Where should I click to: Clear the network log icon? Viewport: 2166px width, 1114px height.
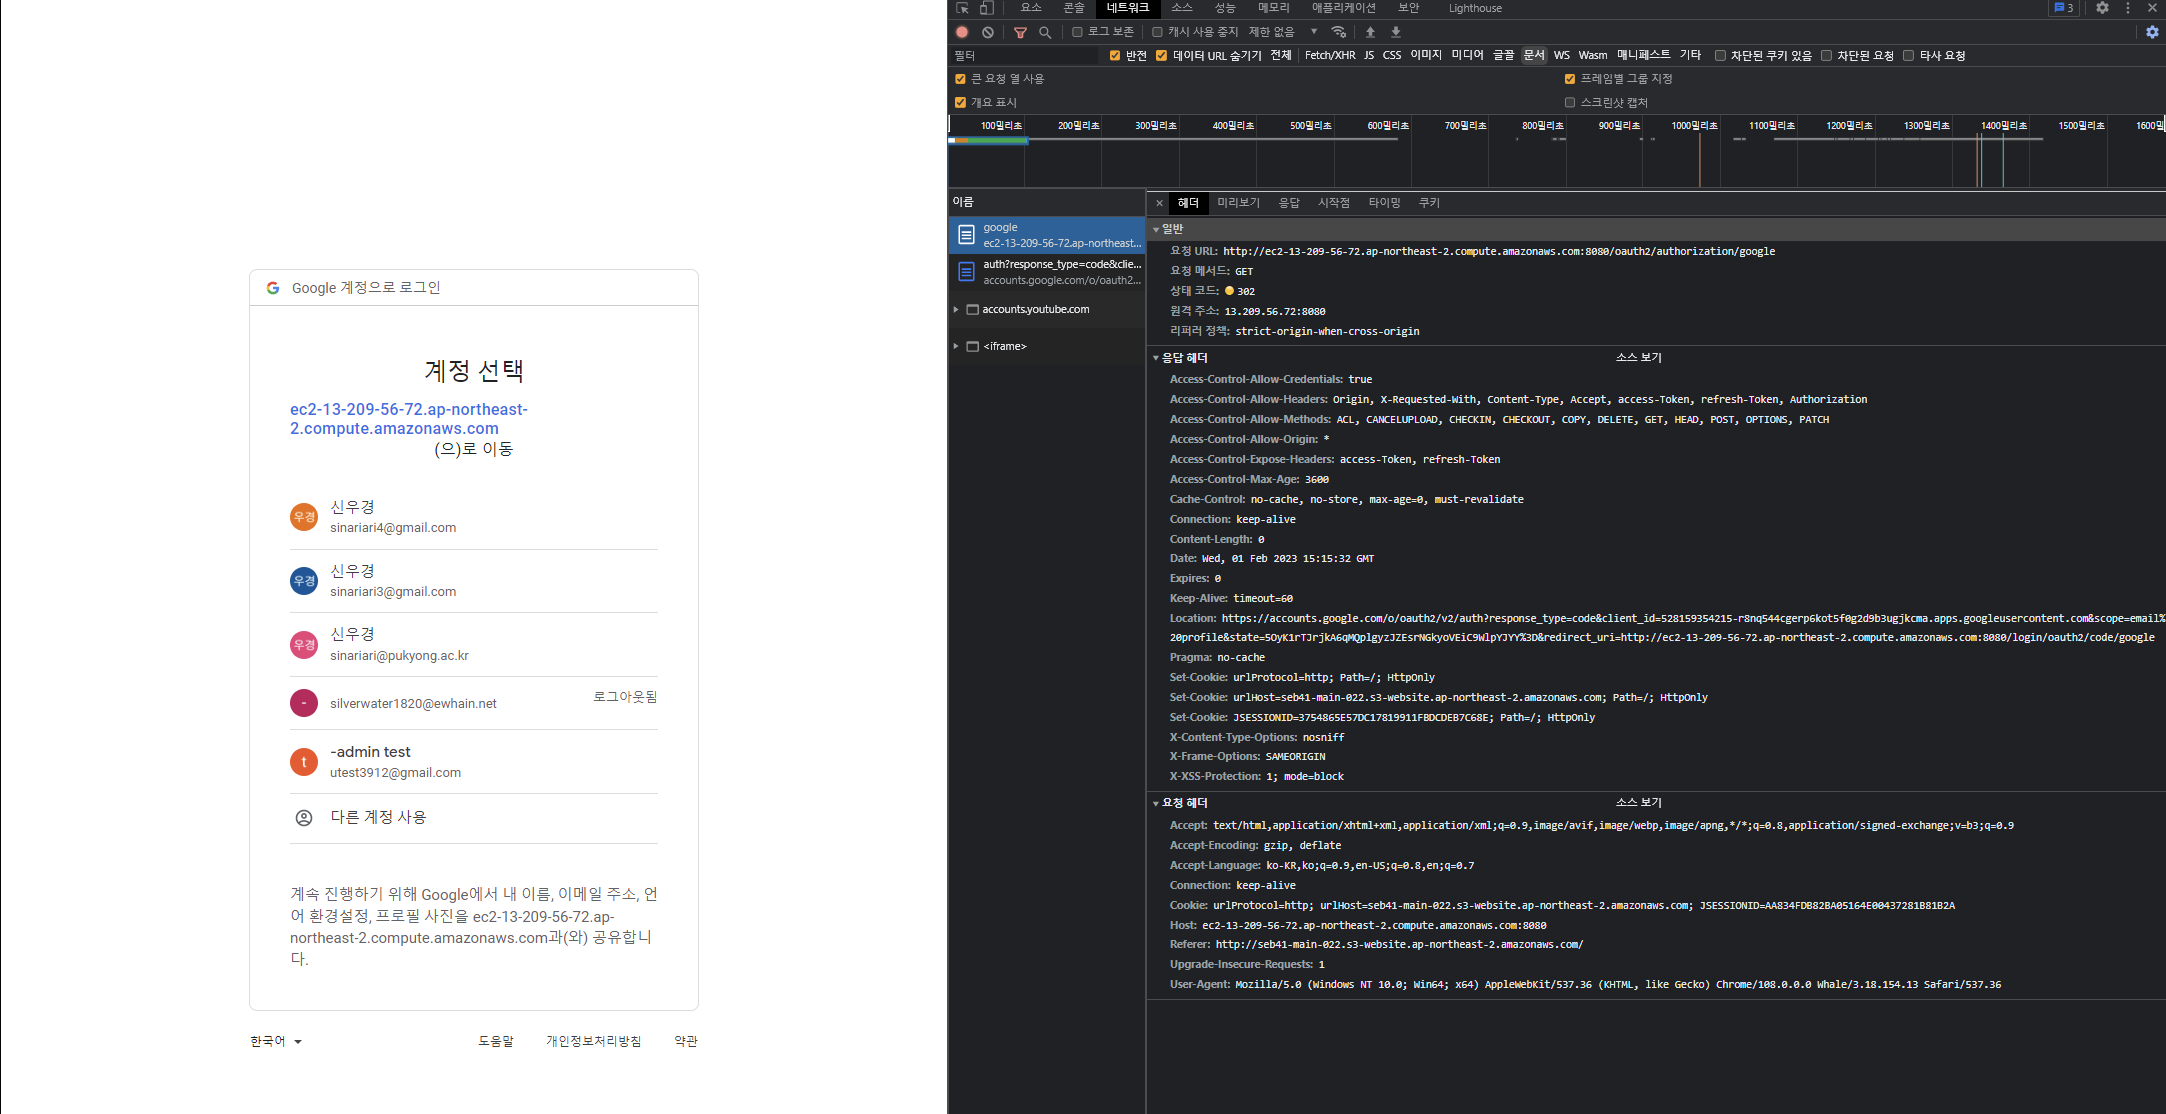point(987,32)
